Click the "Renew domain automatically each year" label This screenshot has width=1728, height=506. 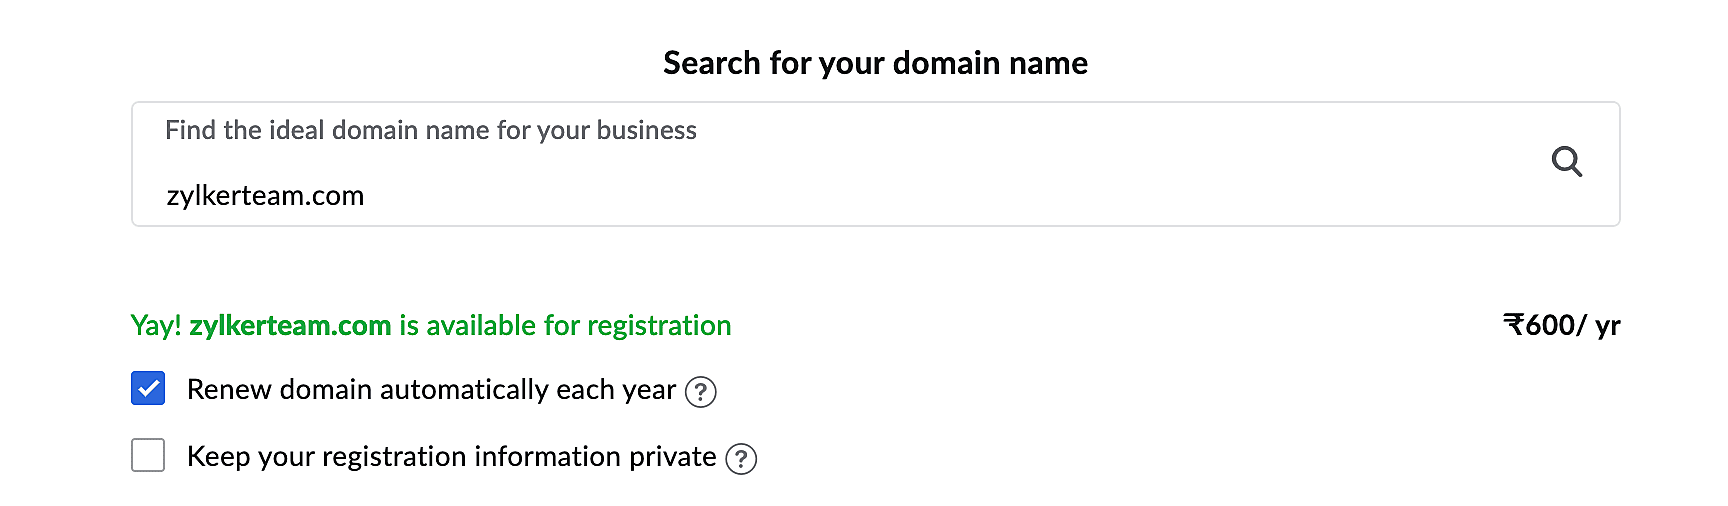click(431, 390)
